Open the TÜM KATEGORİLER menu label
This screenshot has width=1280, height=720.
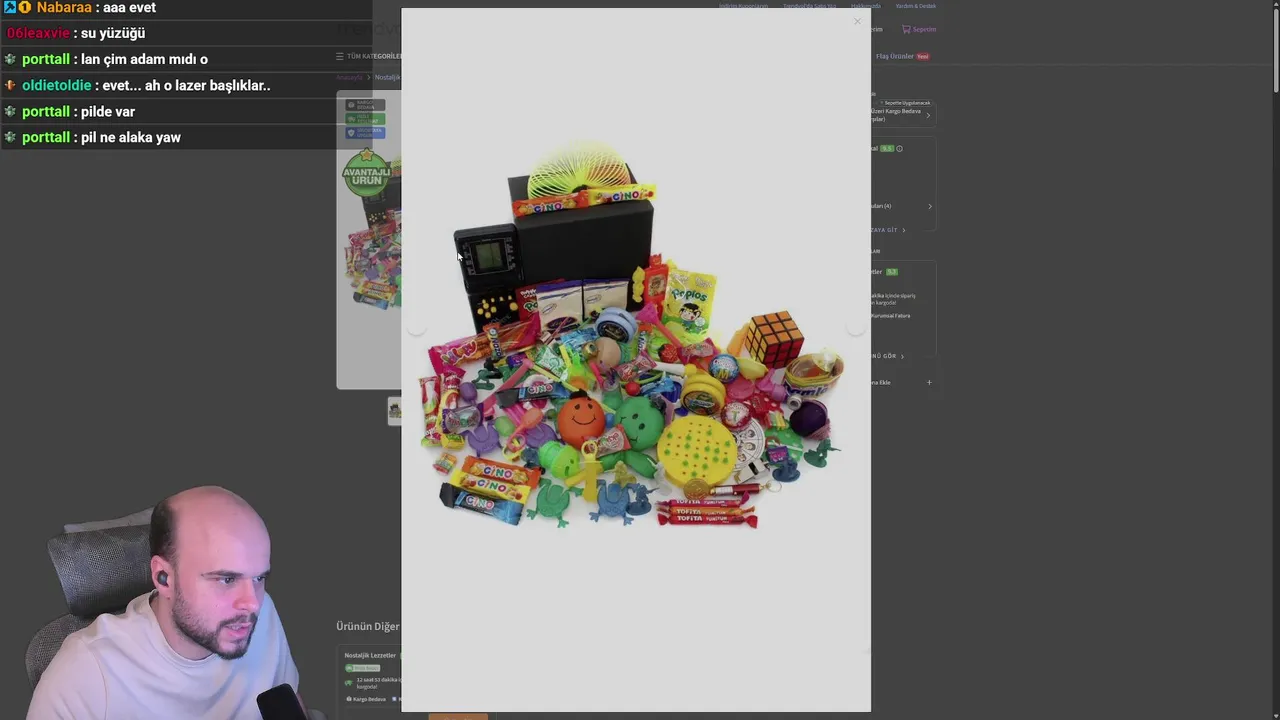(x=374, y=56)
